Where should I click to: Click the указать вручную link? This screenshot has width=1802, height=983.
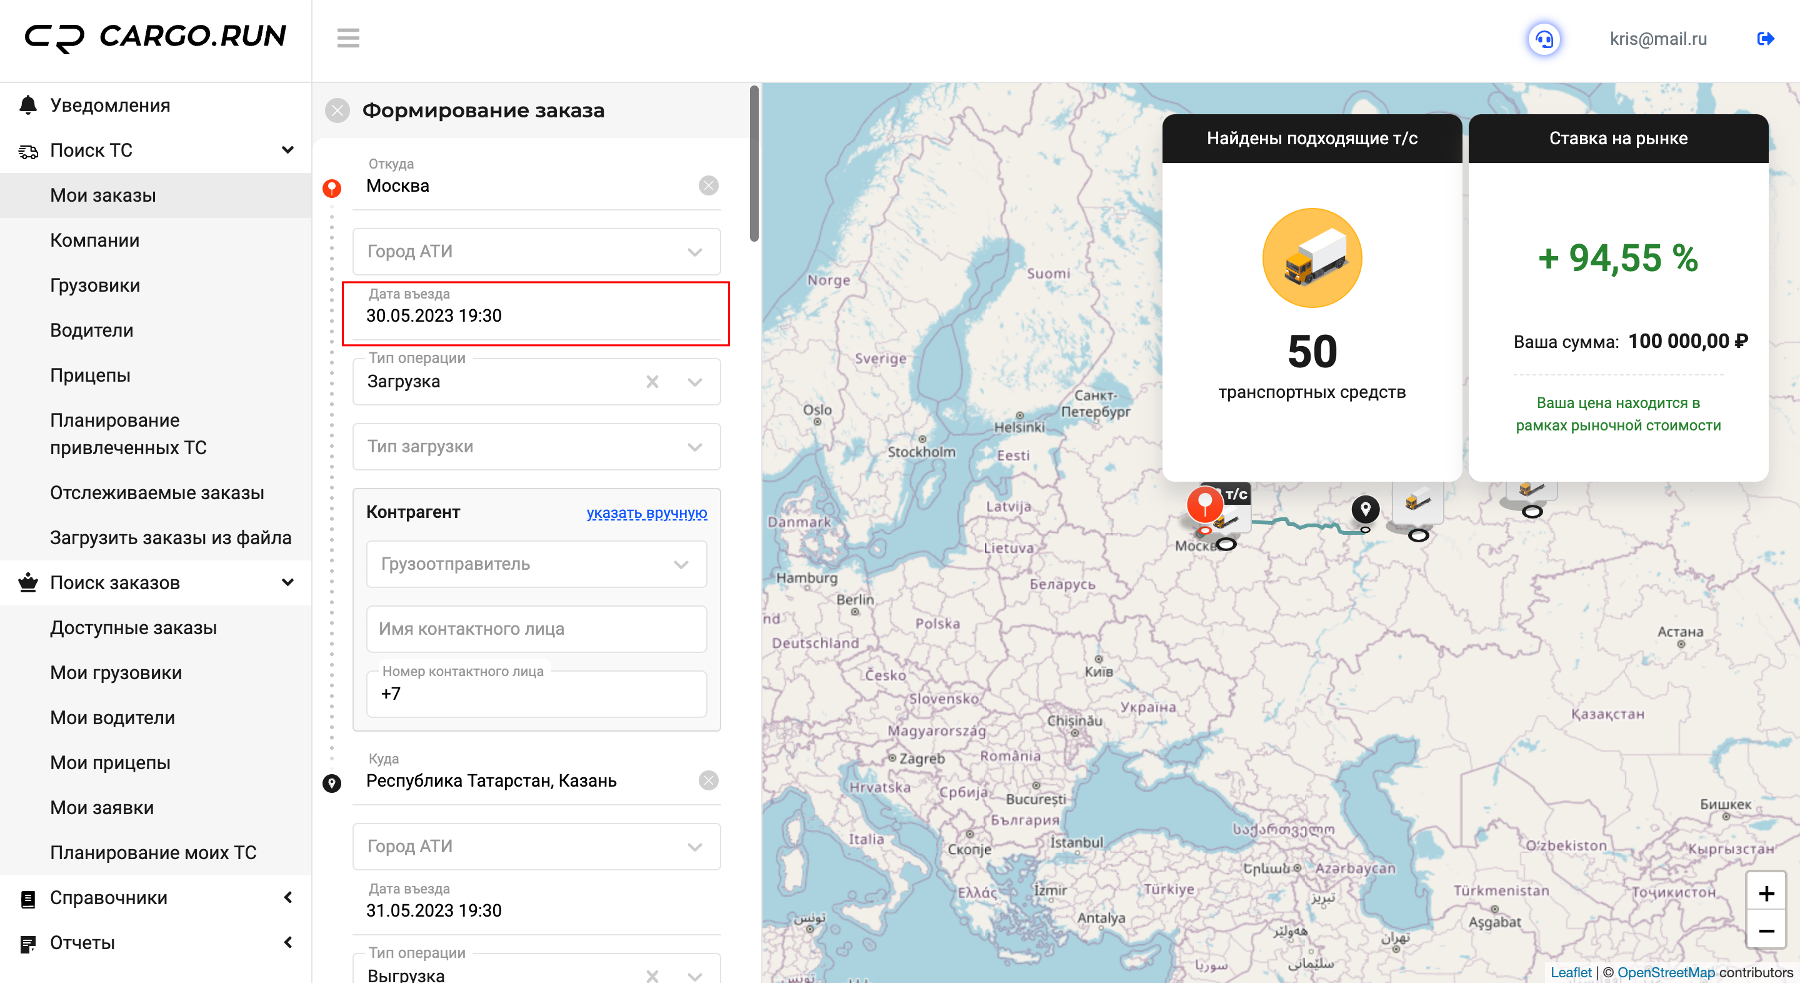coord(647,513)
